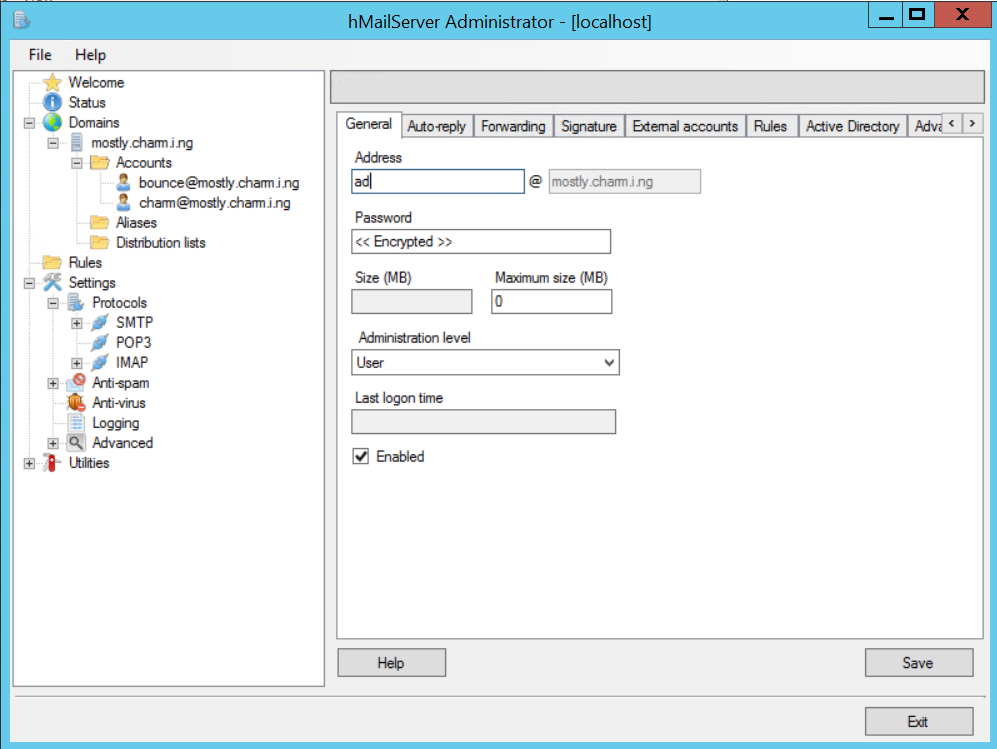Select the General tab
997x749 pixels.
pyautogui.click(x=369, y=124)
